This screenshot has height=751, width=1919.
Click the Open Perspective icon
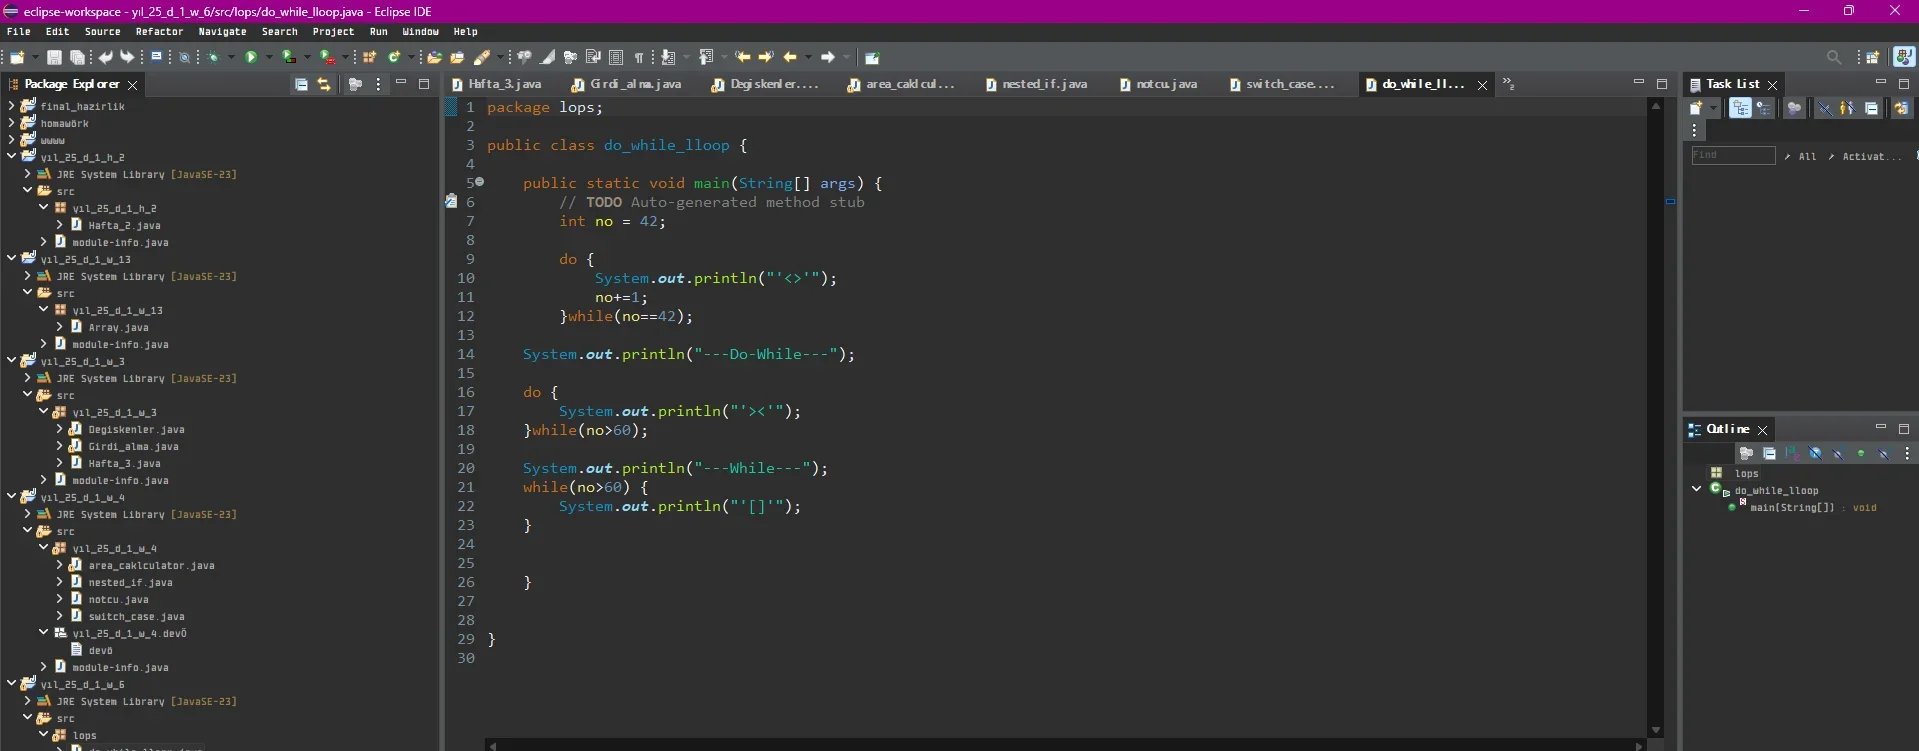click(1873, 57)
